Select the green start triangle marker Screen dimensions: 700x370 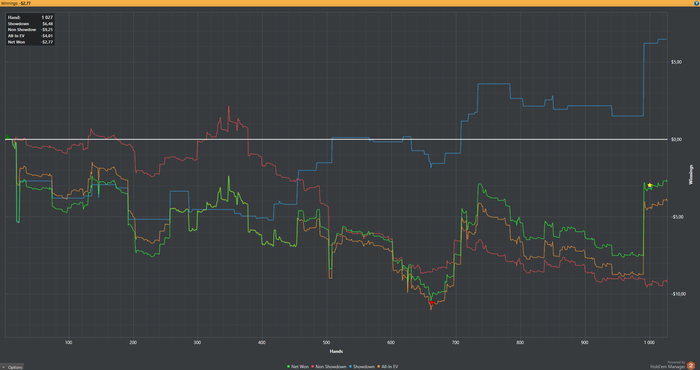point(7,137)
